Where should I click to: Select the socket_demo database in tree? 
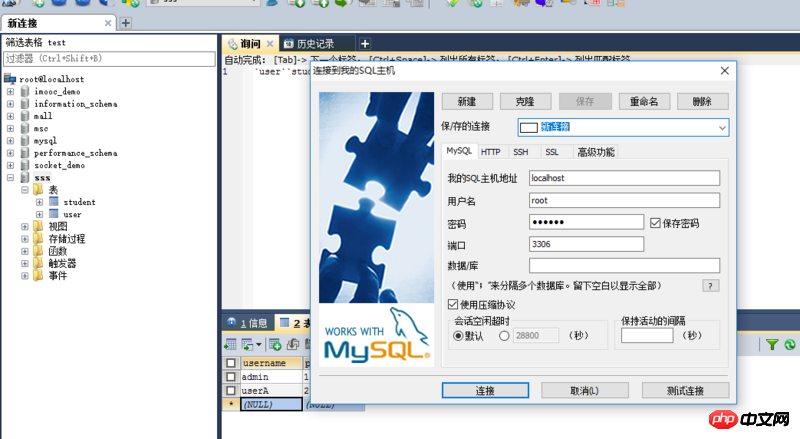click(x=59, y=165)
